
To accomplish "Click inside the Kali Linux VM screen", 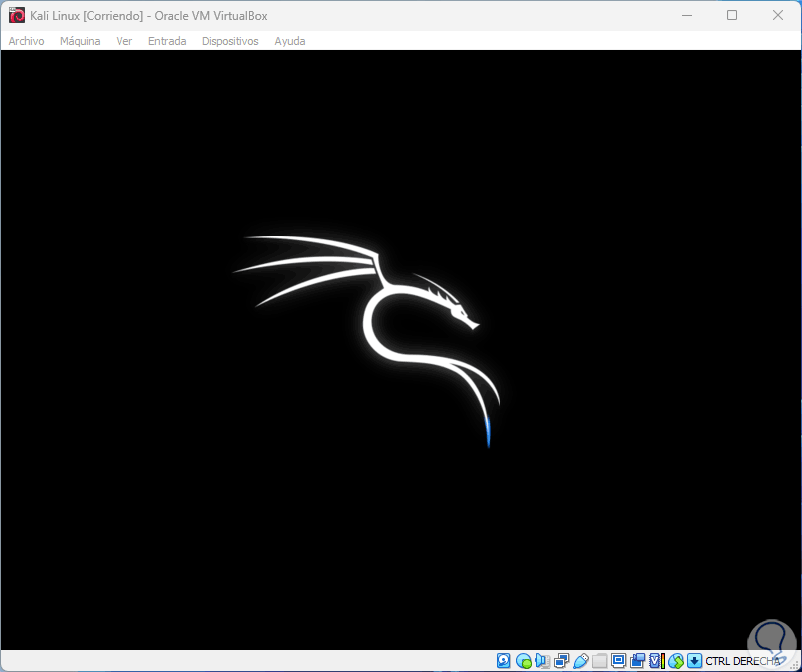I will 401,350.
